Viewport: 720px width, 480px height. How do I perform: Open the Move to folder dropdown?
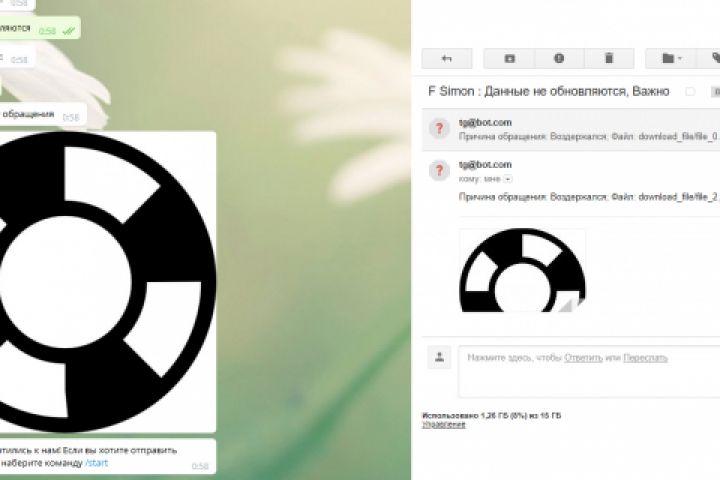671,58
